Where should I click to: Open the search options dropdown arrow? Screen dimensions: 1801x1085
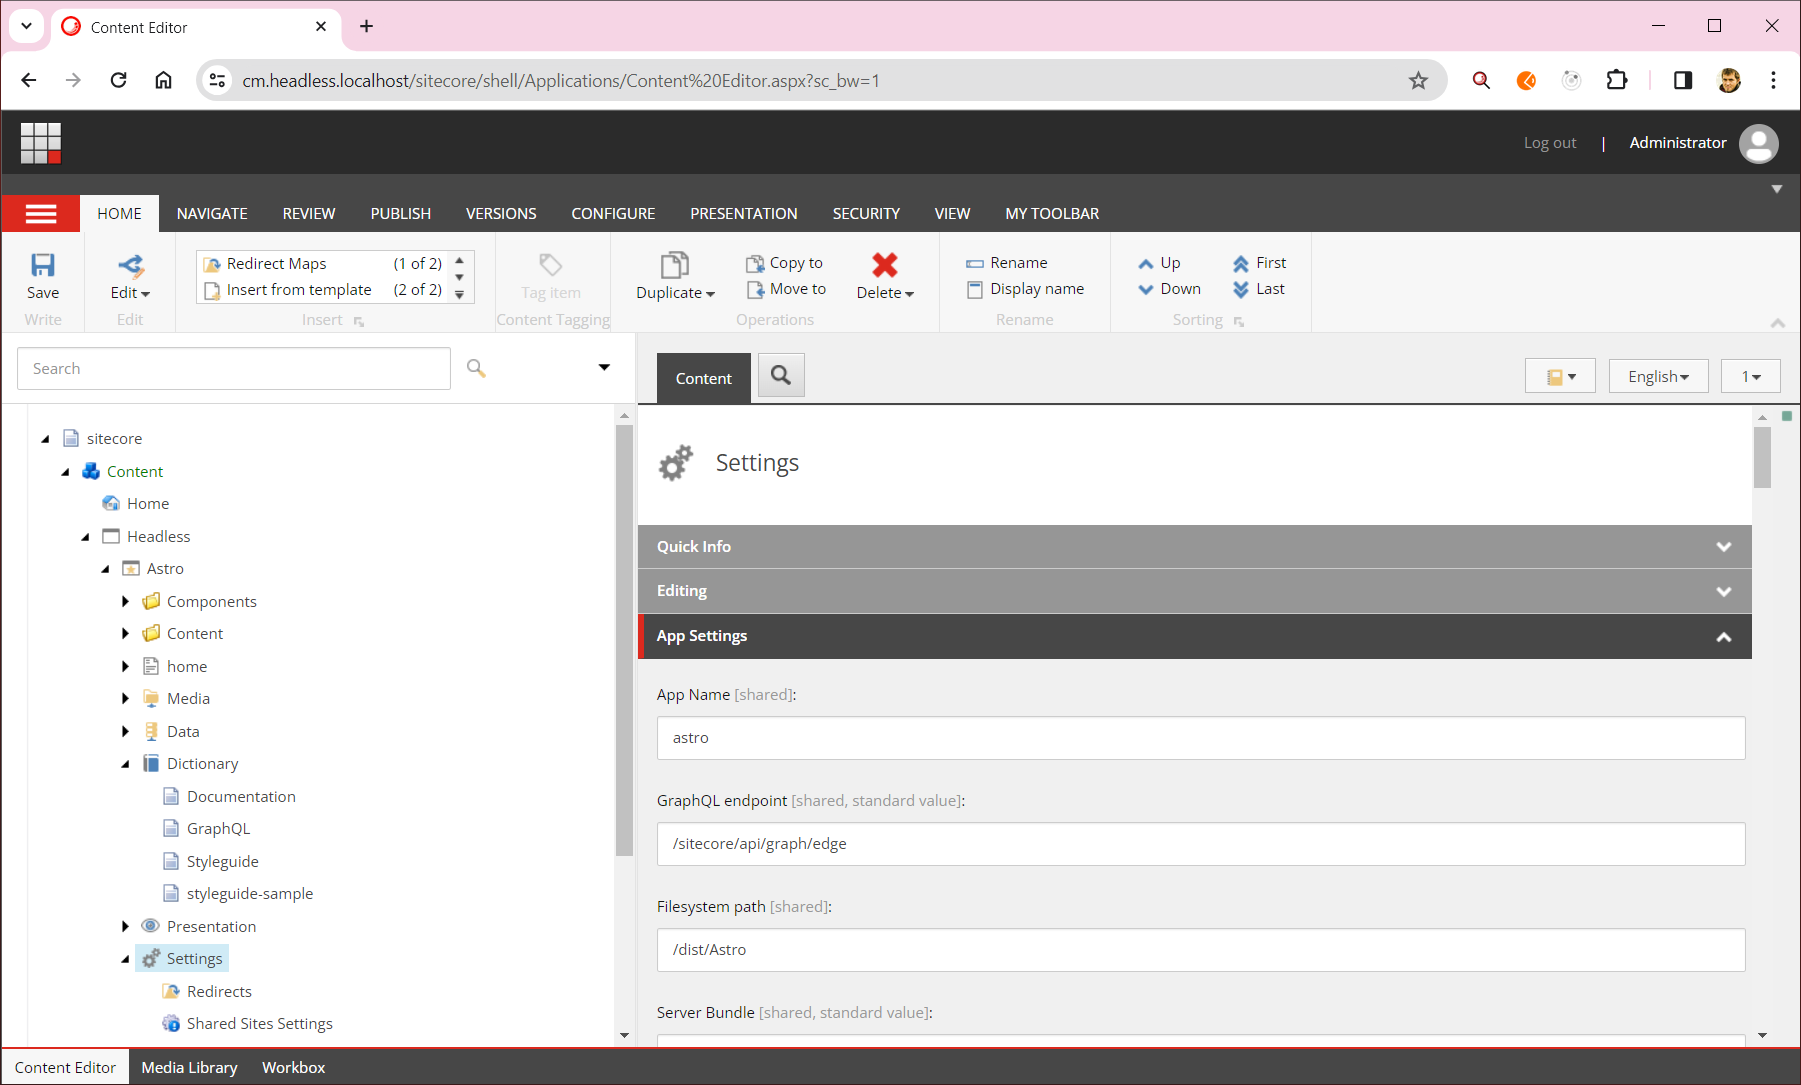[604, 368]
